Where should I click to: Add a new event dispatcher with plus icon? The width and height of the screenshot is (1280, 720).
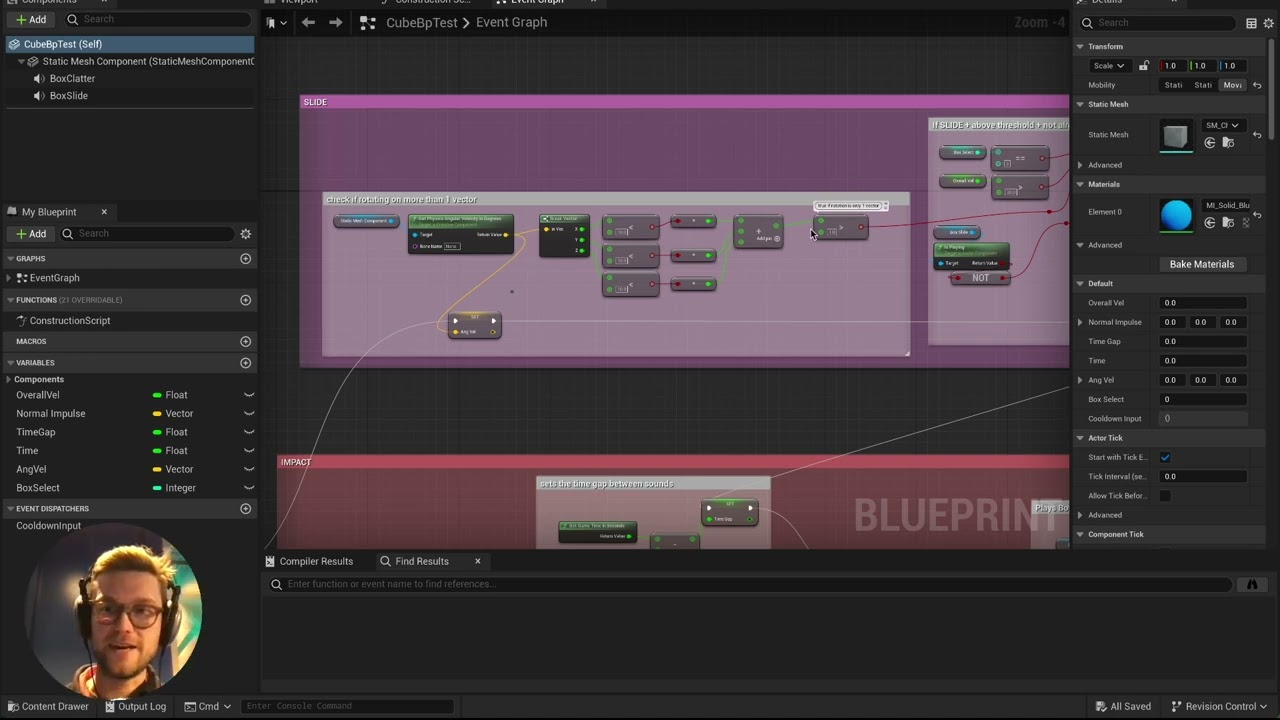[x=245, y=509]
